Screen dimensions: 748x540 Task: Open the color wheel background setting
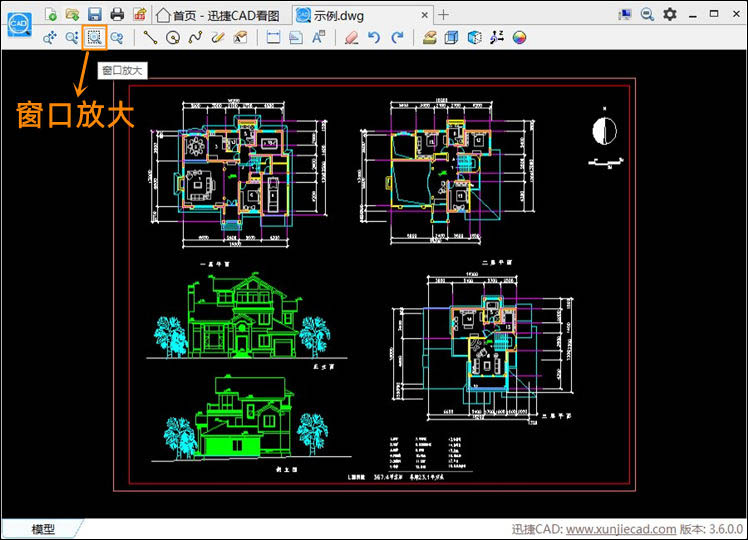pyautogui.click(x=519, y=38)
